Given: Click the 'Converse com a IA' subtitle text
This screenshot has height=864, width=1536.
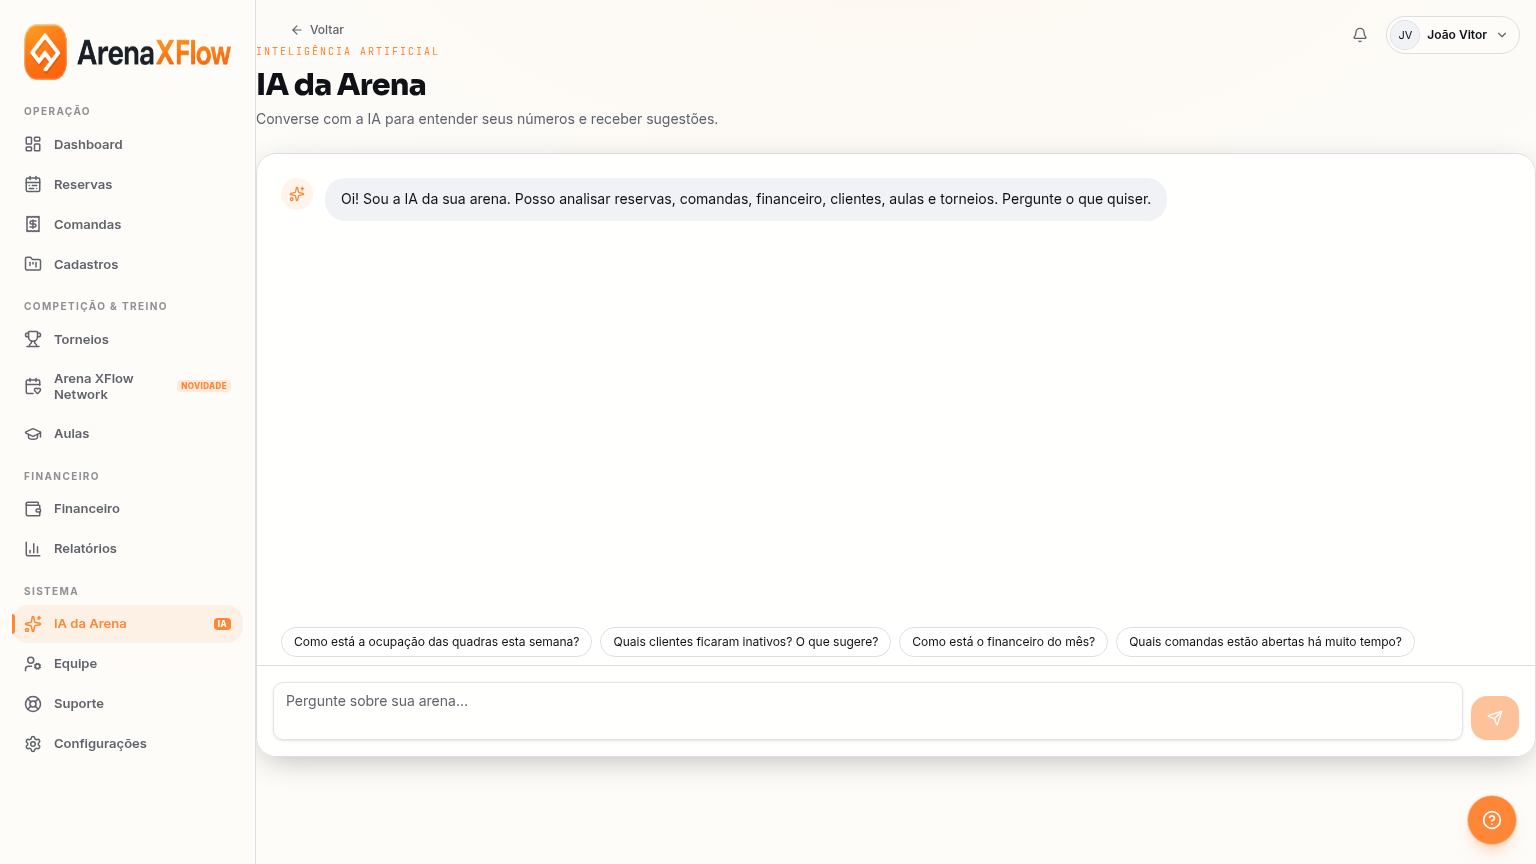Looking at the screenshot, I should pos(487,119).
